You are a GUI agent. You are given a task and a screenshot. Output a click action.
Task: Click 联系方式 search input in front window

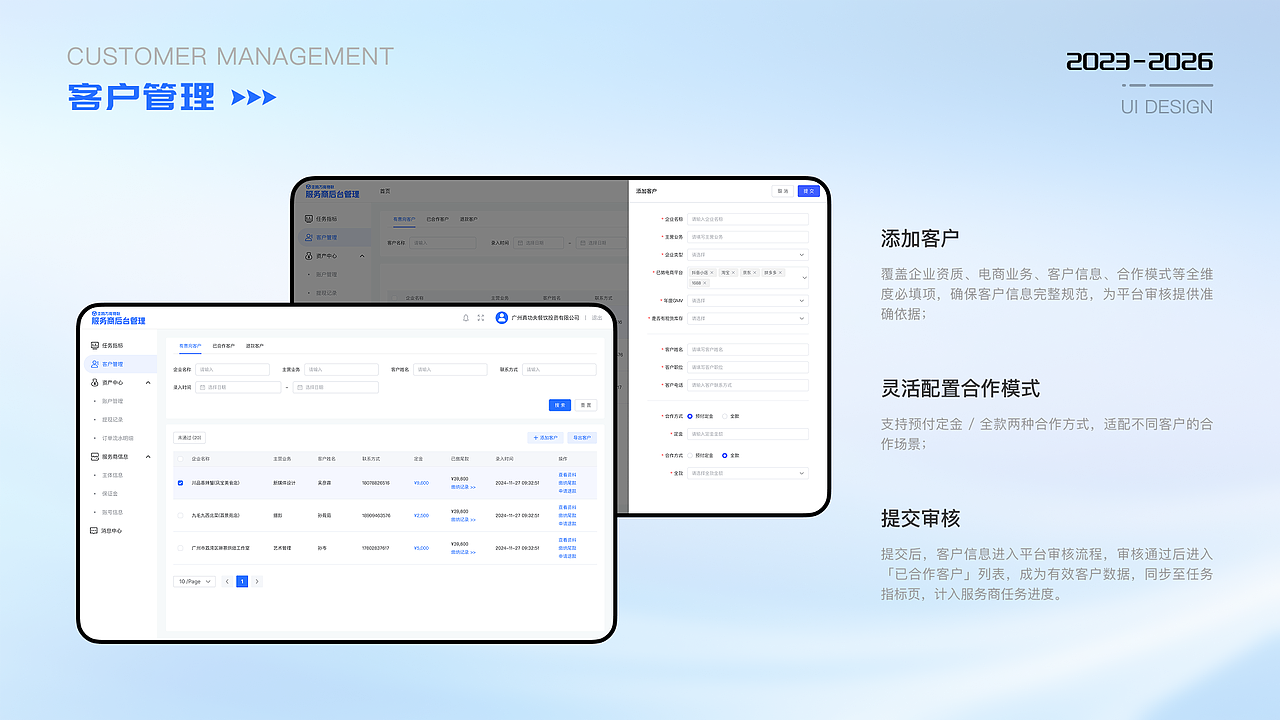pyautogui.click(x=559, y=369)
